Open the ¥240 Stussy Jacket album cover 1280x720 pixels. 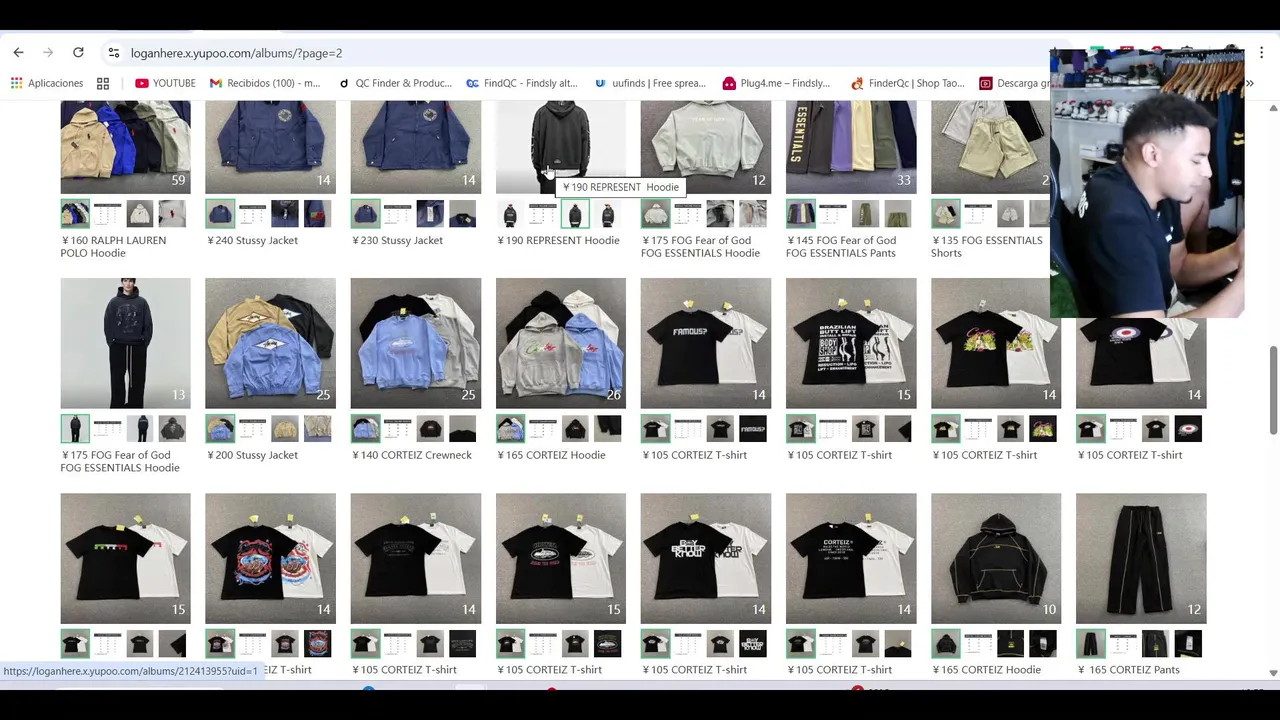[270, 147]
